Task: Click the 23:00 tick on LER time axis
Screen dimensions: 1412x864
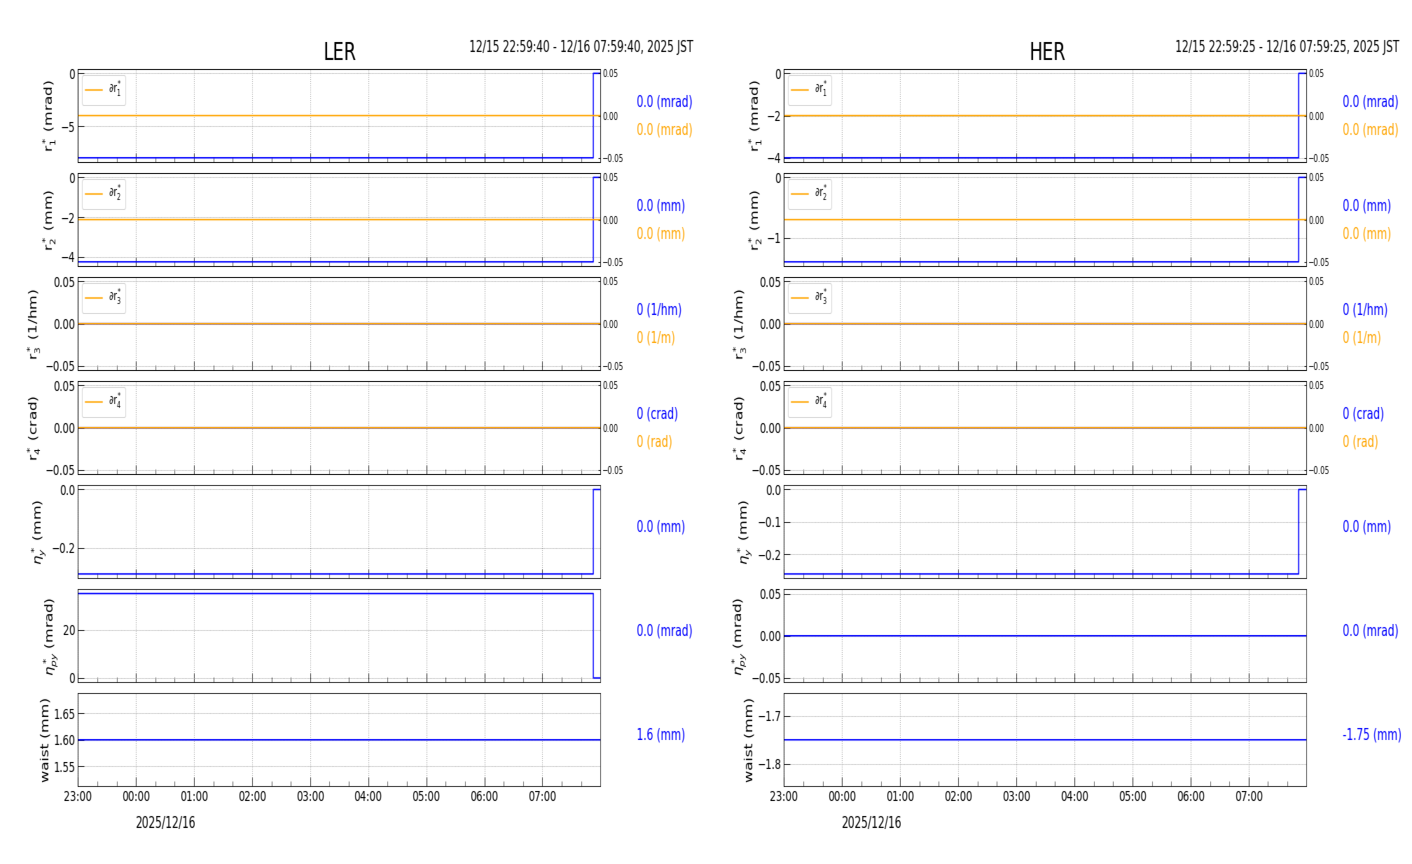Action: pyautogui.click(x=78, y=797)
